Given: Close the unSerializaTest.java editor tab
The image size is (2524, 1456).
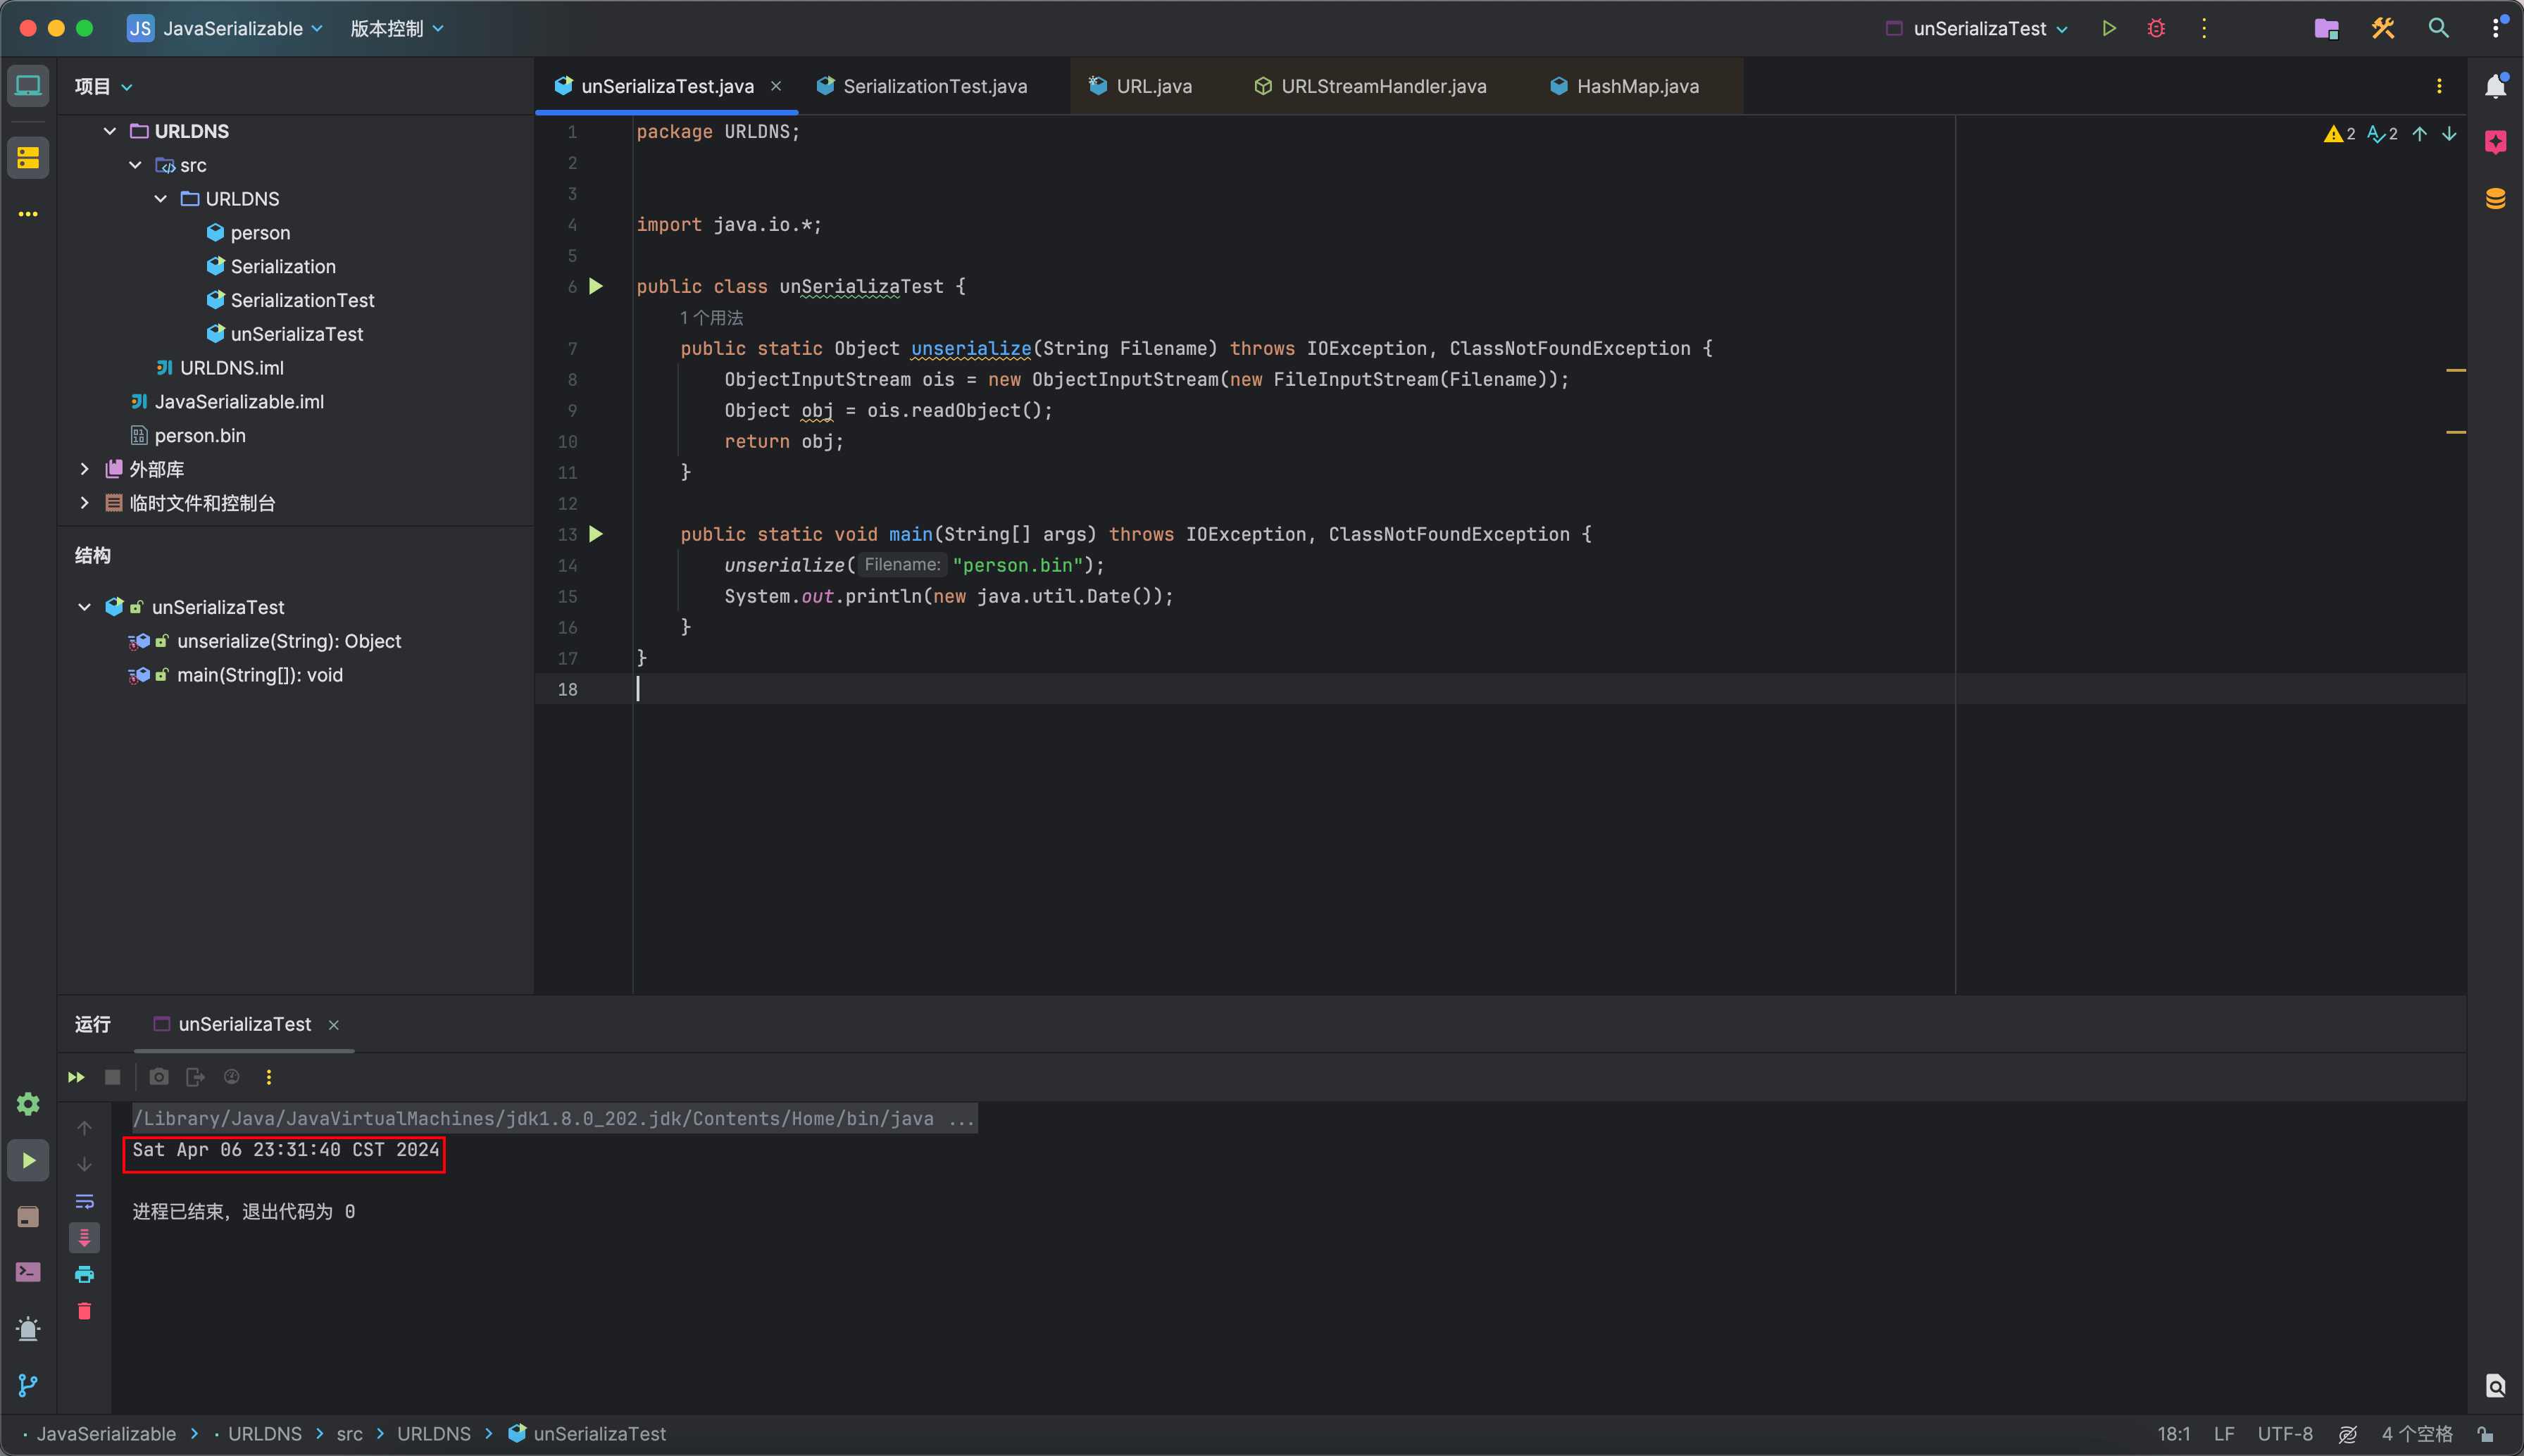Looking at the screenshot, I should [776, 86].
